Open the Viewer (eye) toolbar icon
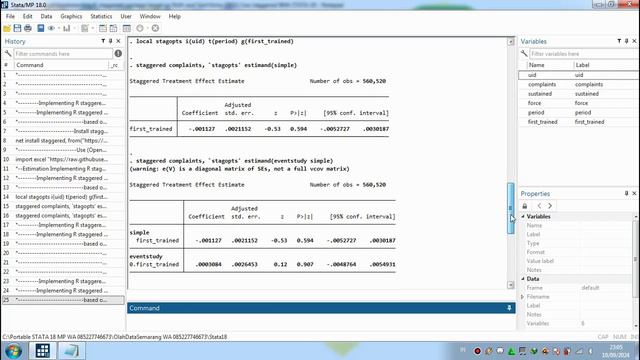The image size is (640, 360). click(x=51, y=28)
